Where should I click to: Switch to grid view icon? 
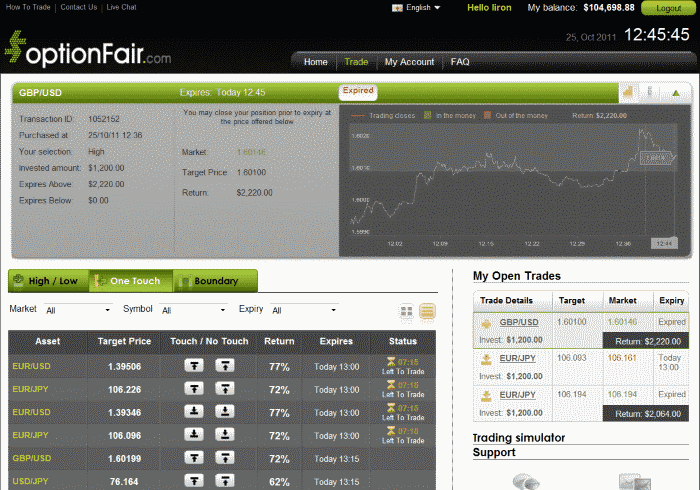click(x=407, y=312)
